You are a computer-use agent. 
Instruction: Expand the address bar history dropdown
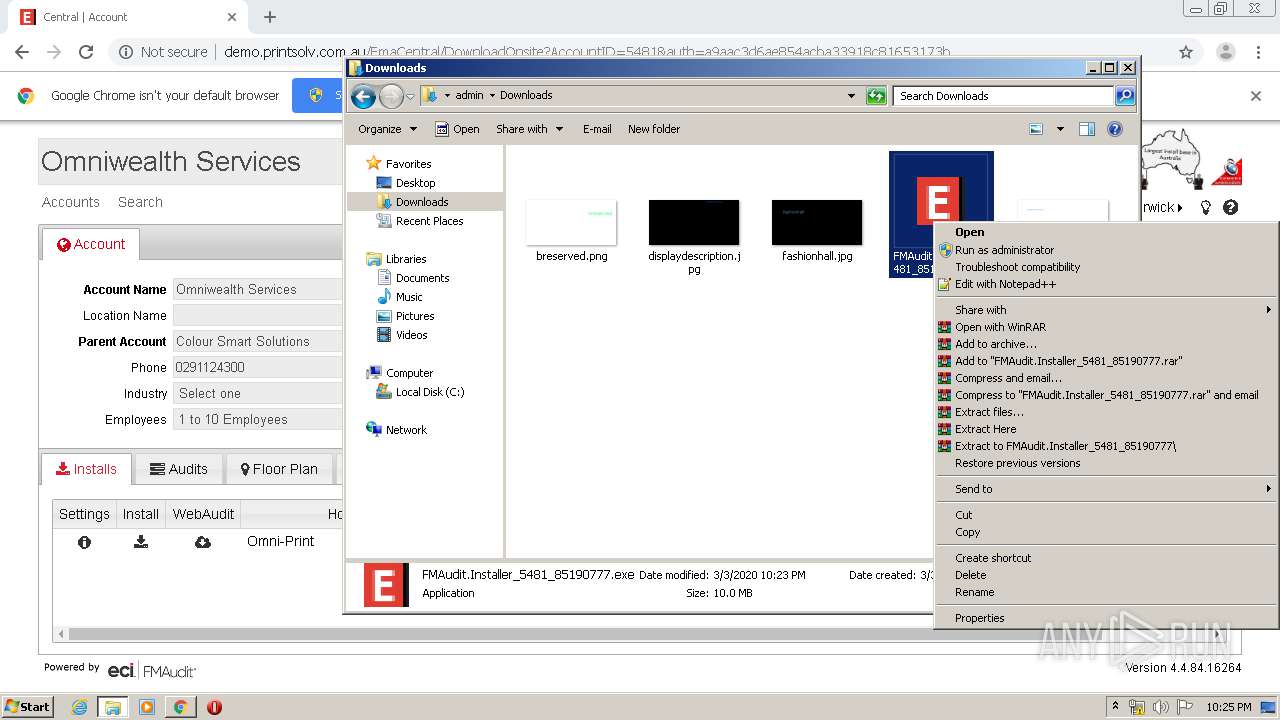click(851, 96)
